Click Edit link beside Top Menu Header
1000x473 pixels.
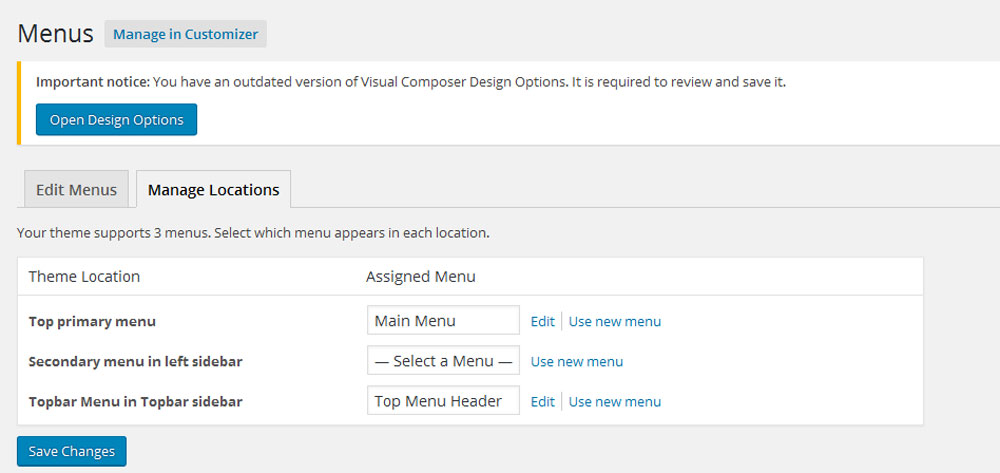(542, 401)
